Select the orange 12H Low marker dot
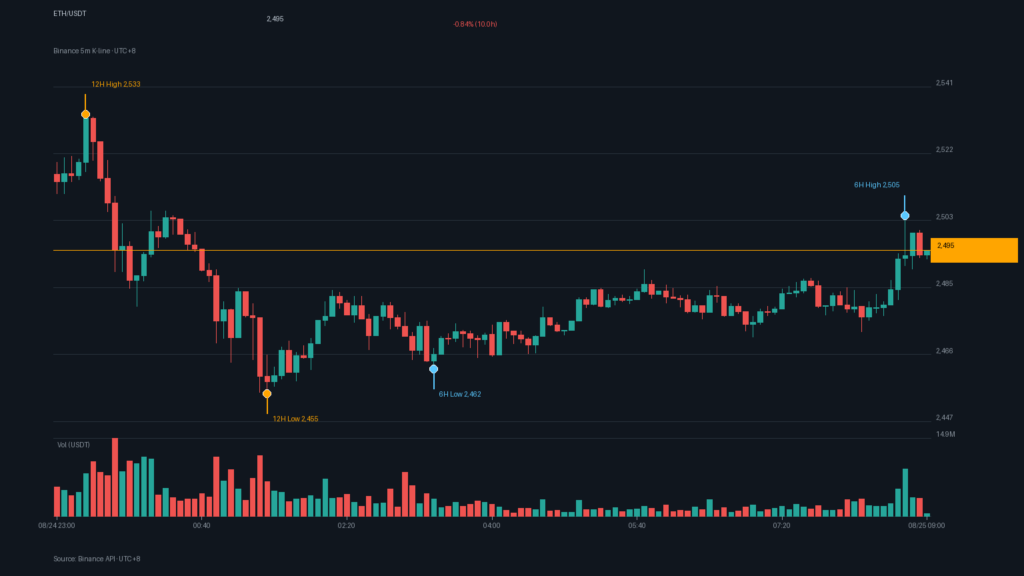Screen dimensions: 1024x576 267,394
